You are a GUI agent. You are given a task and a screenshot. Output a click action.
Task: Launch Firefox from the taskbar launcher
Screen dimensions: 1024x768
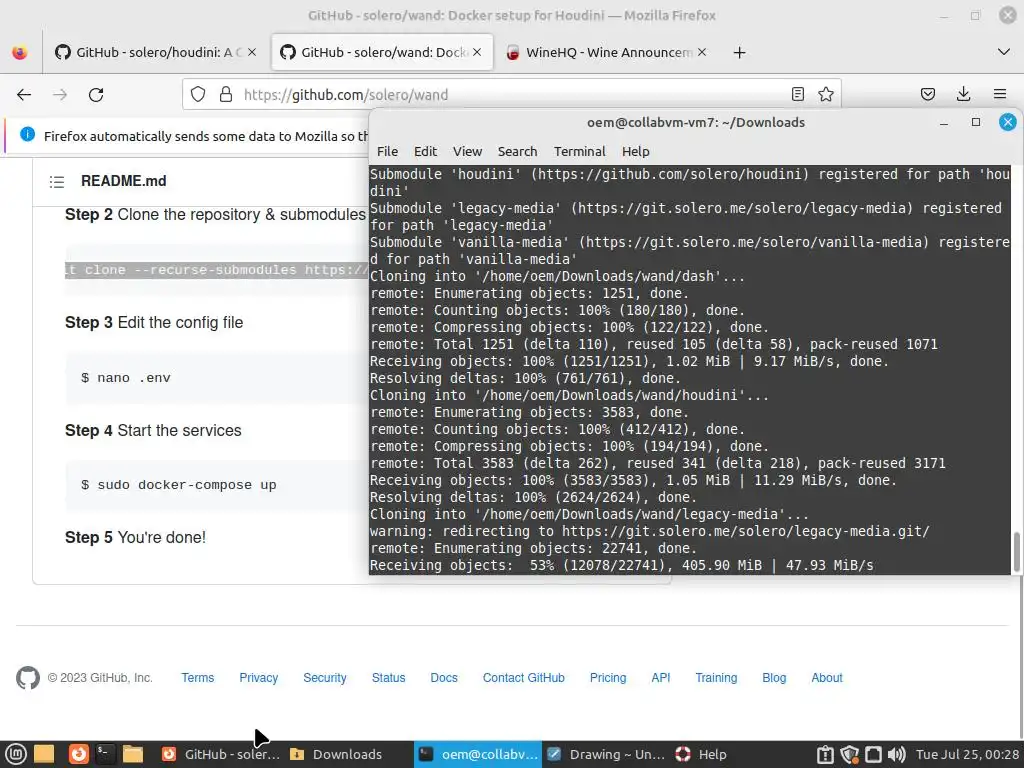point(78,754)
